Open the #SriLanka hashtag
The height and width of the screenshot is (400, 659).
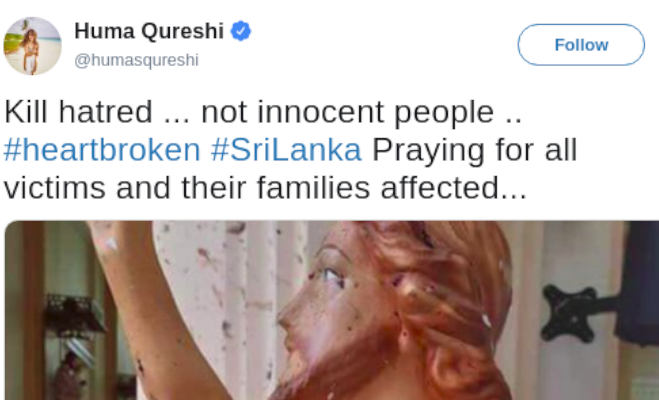pyautogui.click(x=286, y=150)
